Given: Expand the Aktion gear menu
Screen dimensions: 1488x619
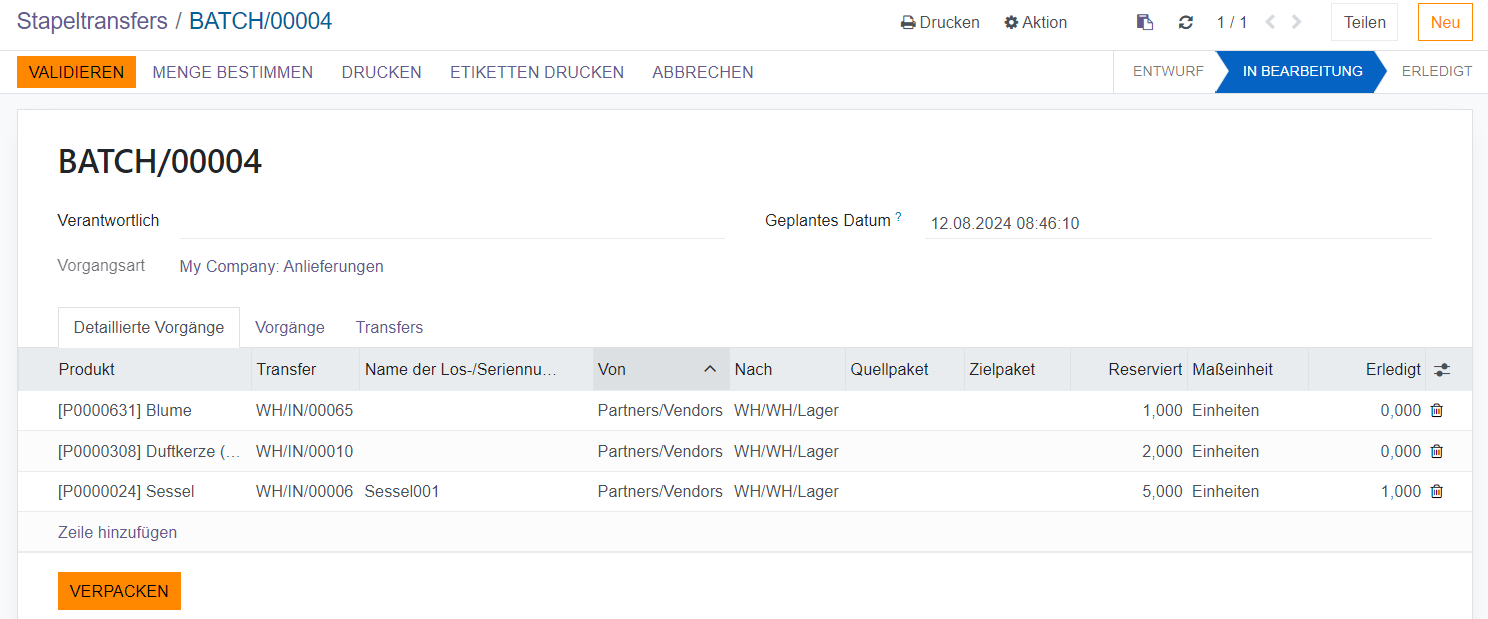Looking at the screenshot, I should (1036, 22).
